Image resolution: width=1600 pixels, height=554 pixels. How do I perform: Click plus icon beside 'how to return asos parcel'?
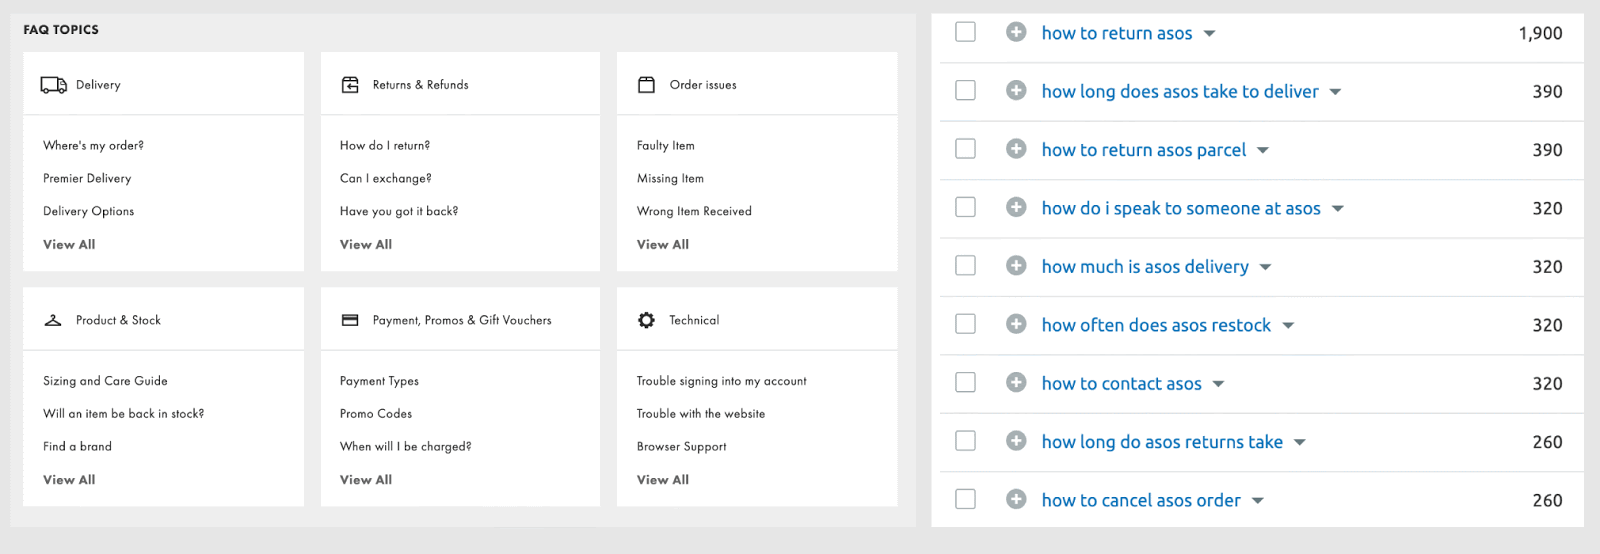pyautogui.click(x=1016, y=149)
